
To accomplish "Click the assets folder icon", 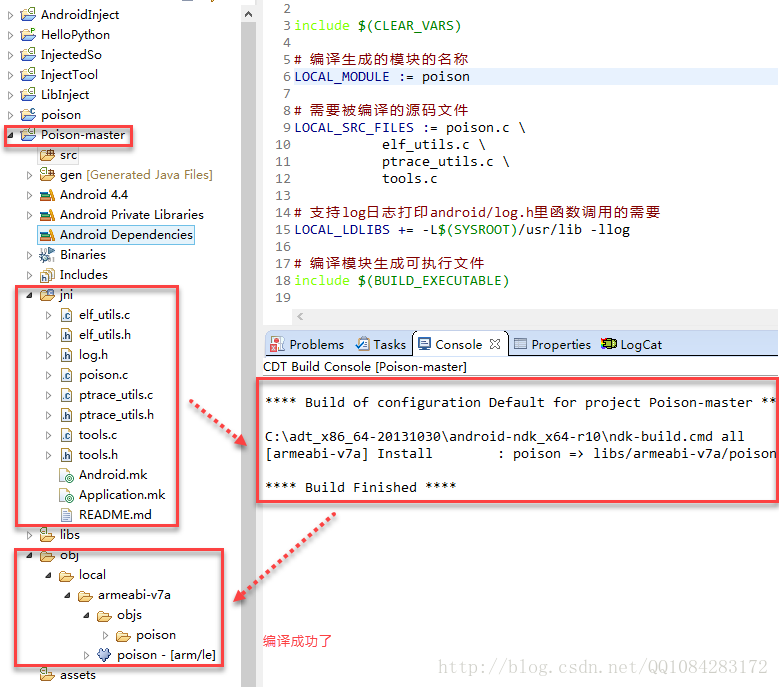I will [x=47, y=675].
